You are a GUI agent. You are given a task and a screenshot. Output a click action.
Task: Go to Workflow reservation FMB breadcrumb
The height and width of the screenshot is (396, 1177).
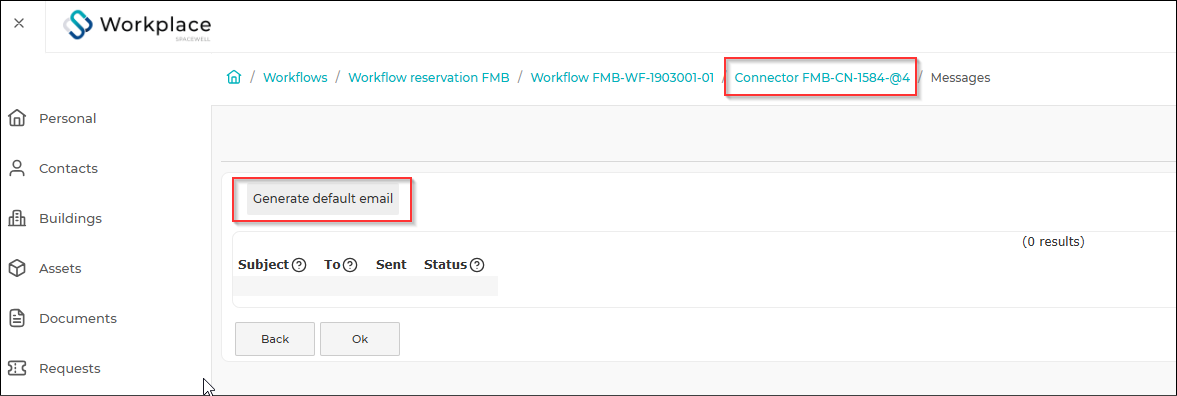click(429, 77)
